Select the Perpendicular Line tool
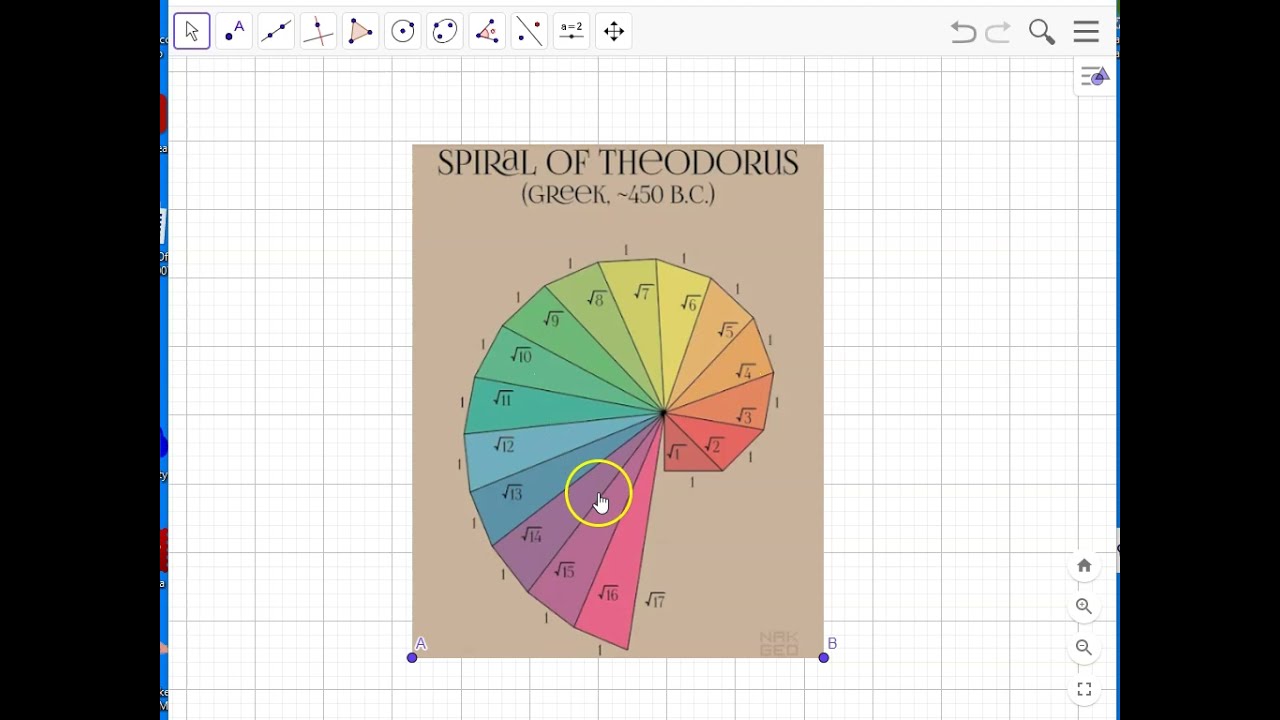1280x720 pixels. coord(318,31)
